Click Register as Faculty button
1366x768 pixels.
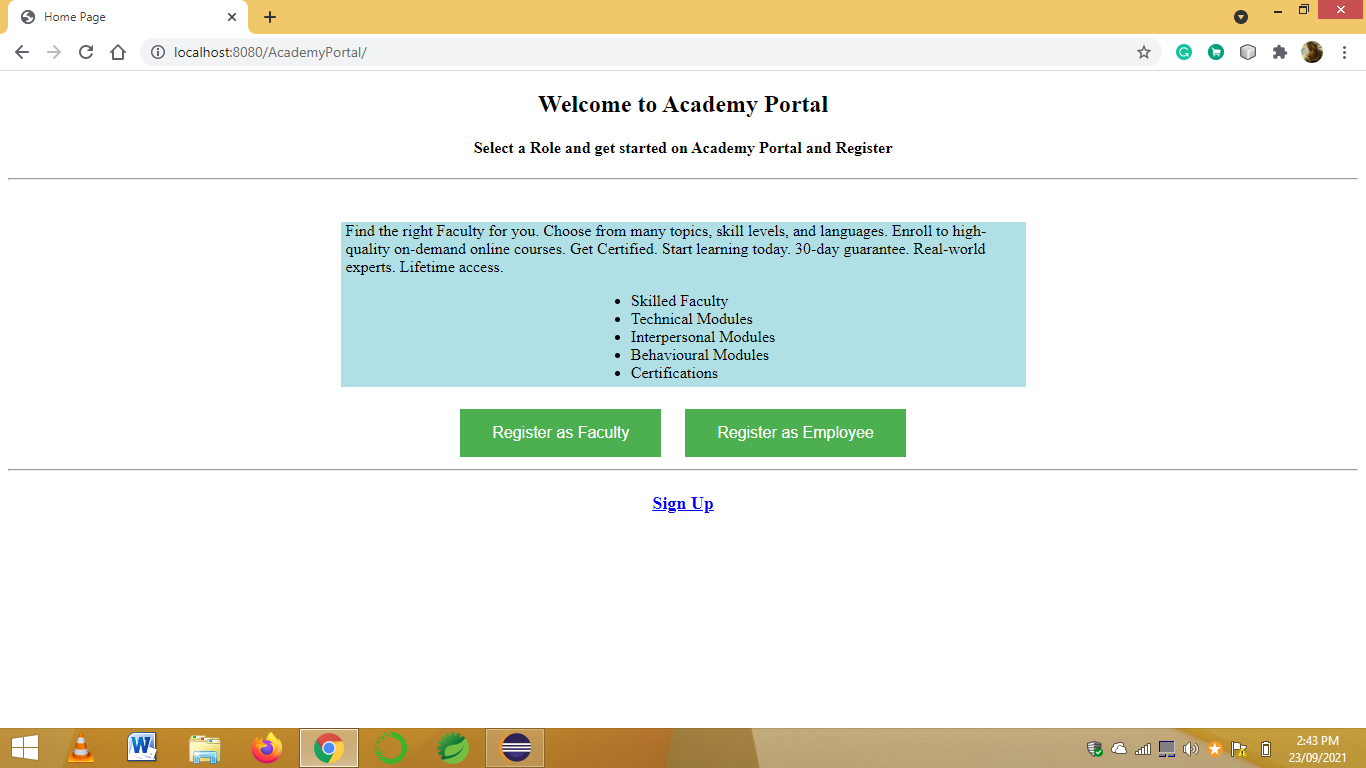(560, 433)
